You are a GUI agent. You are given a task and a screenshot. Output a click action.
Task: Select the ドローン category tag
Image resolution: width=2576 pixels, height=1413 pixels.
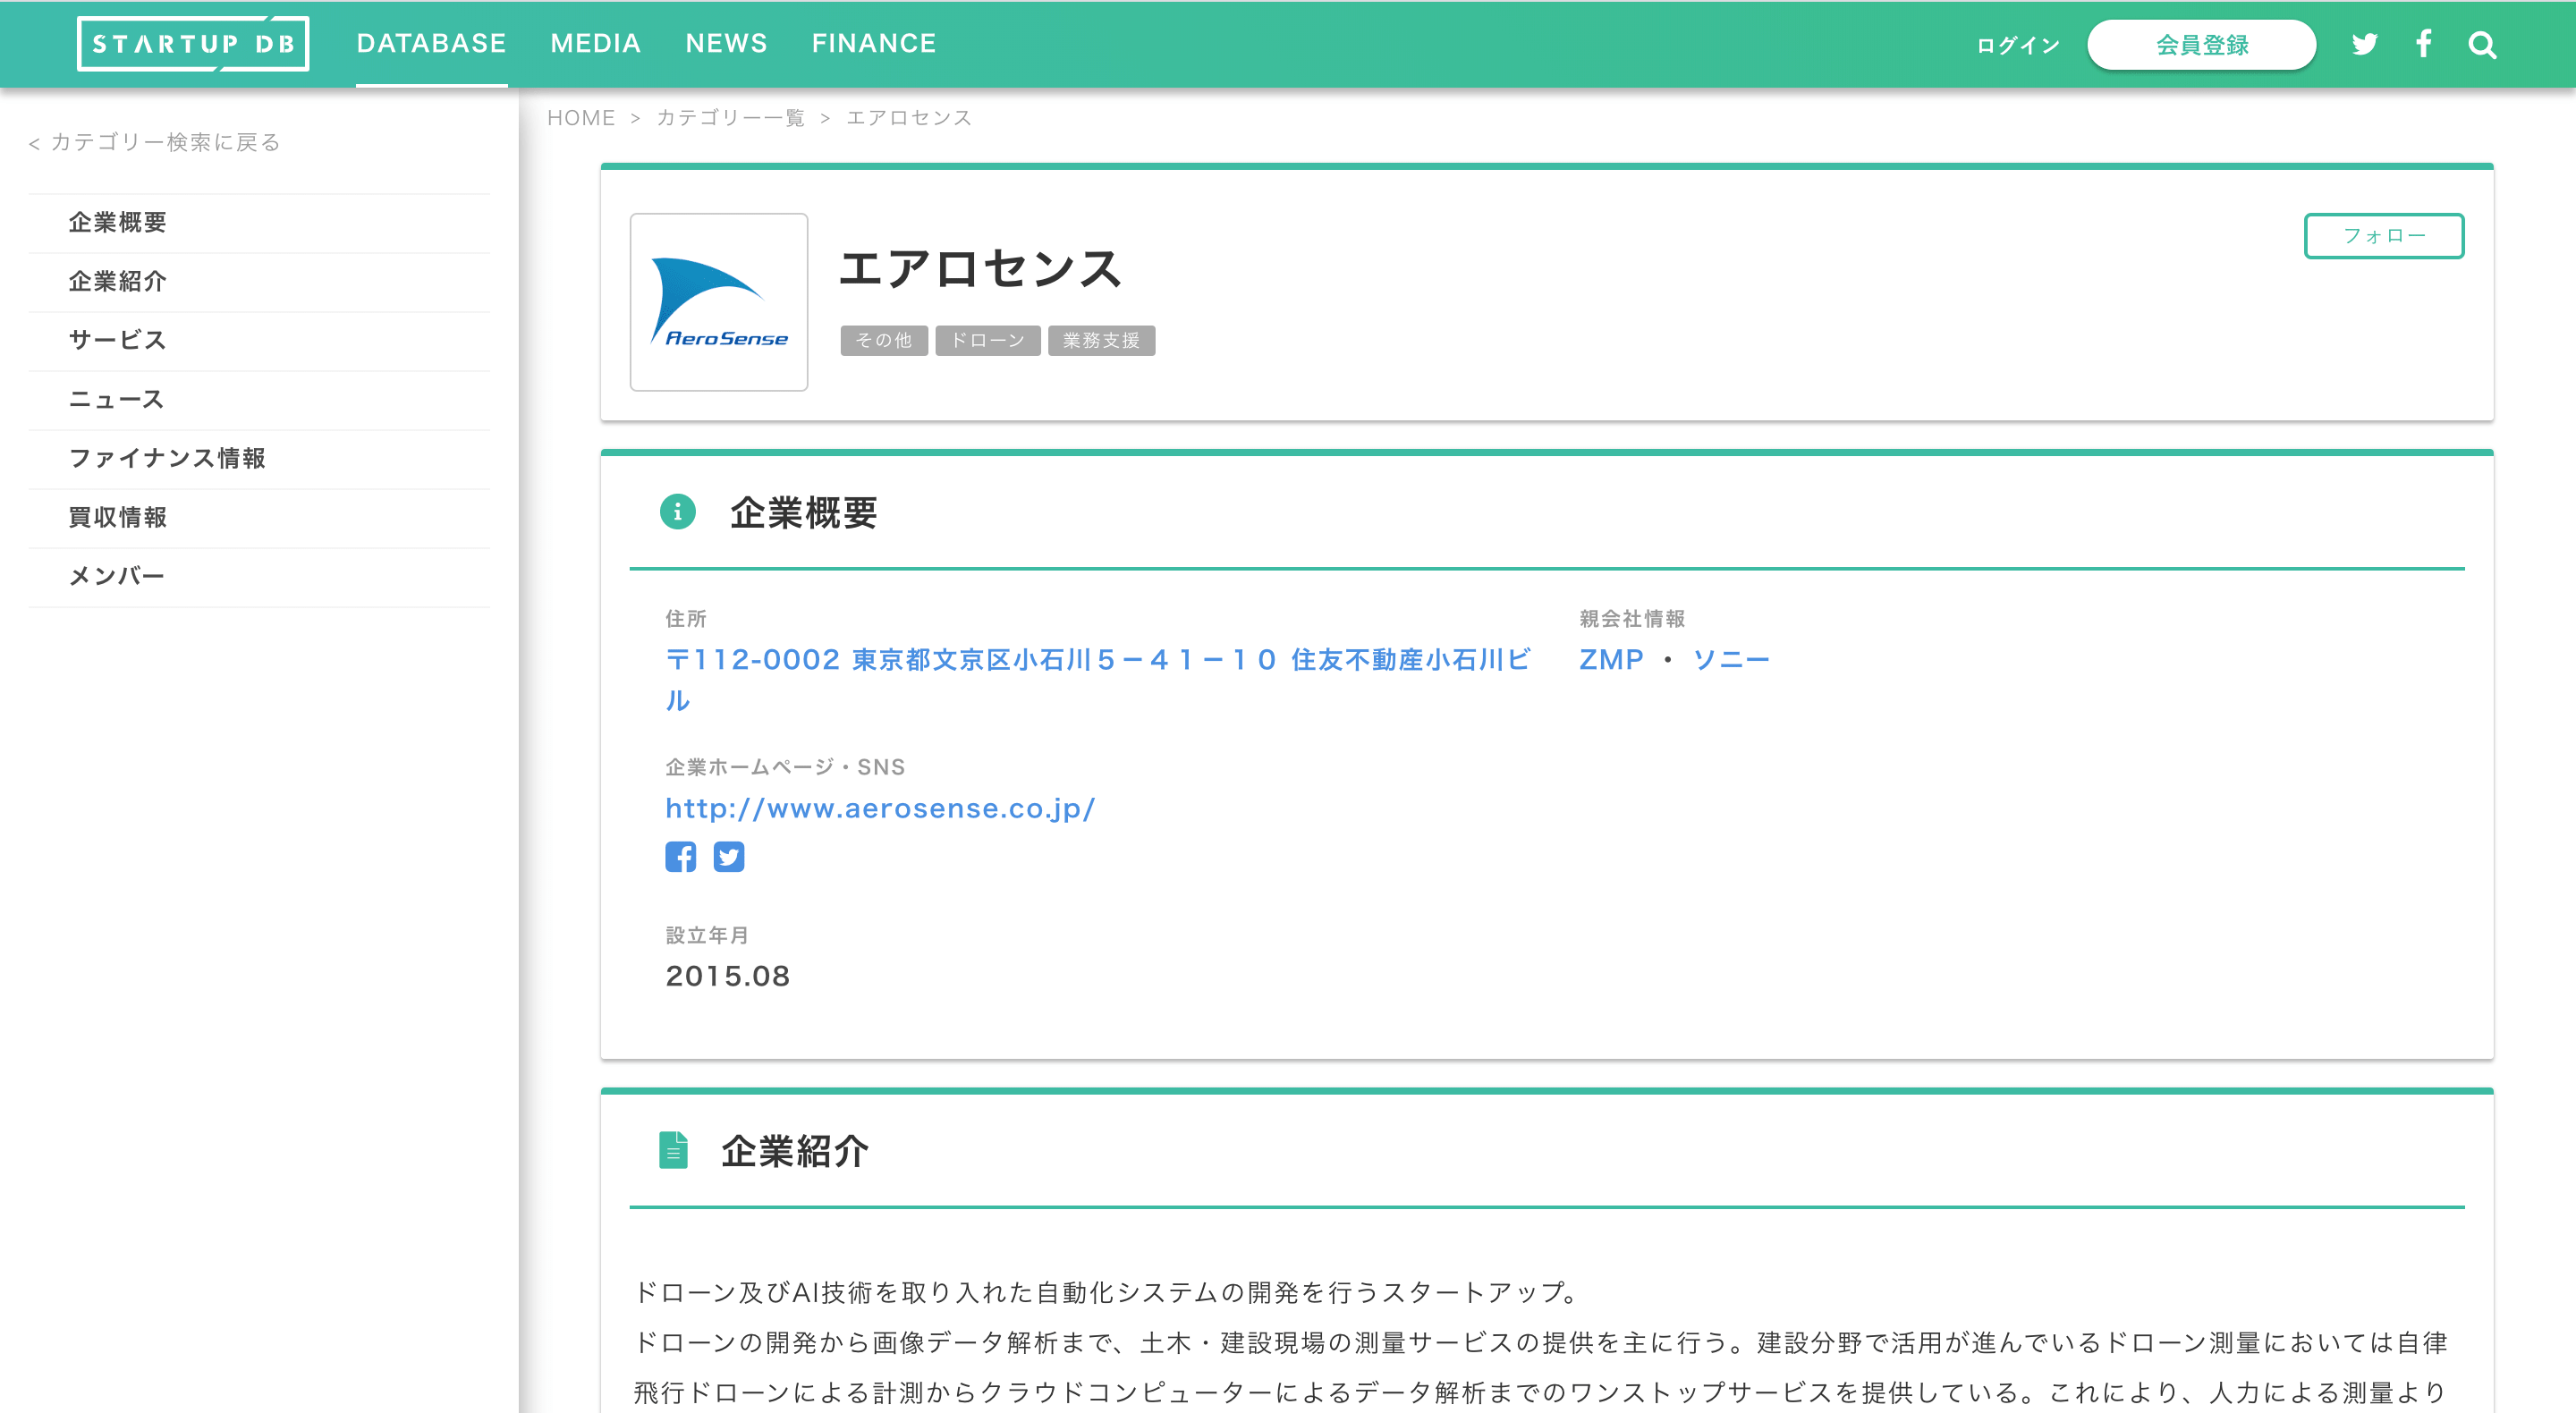987,340
